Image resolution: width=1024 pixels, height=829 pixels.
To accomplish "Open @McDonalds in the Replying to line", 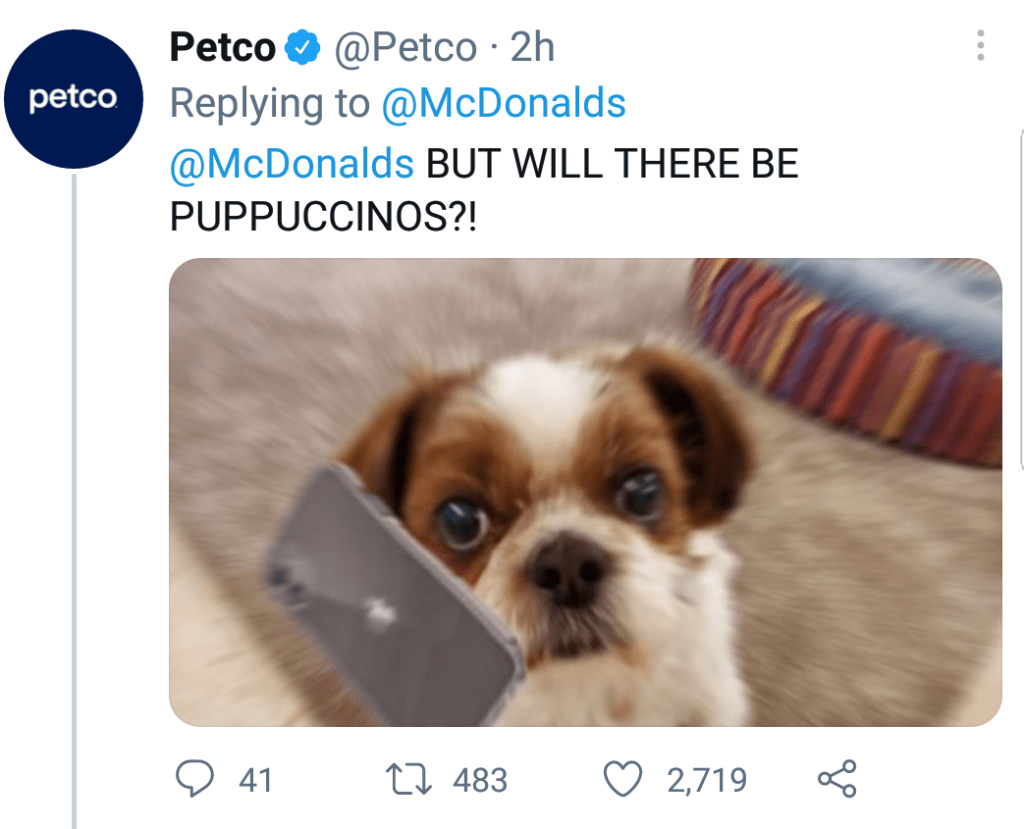I will [504, 103].
